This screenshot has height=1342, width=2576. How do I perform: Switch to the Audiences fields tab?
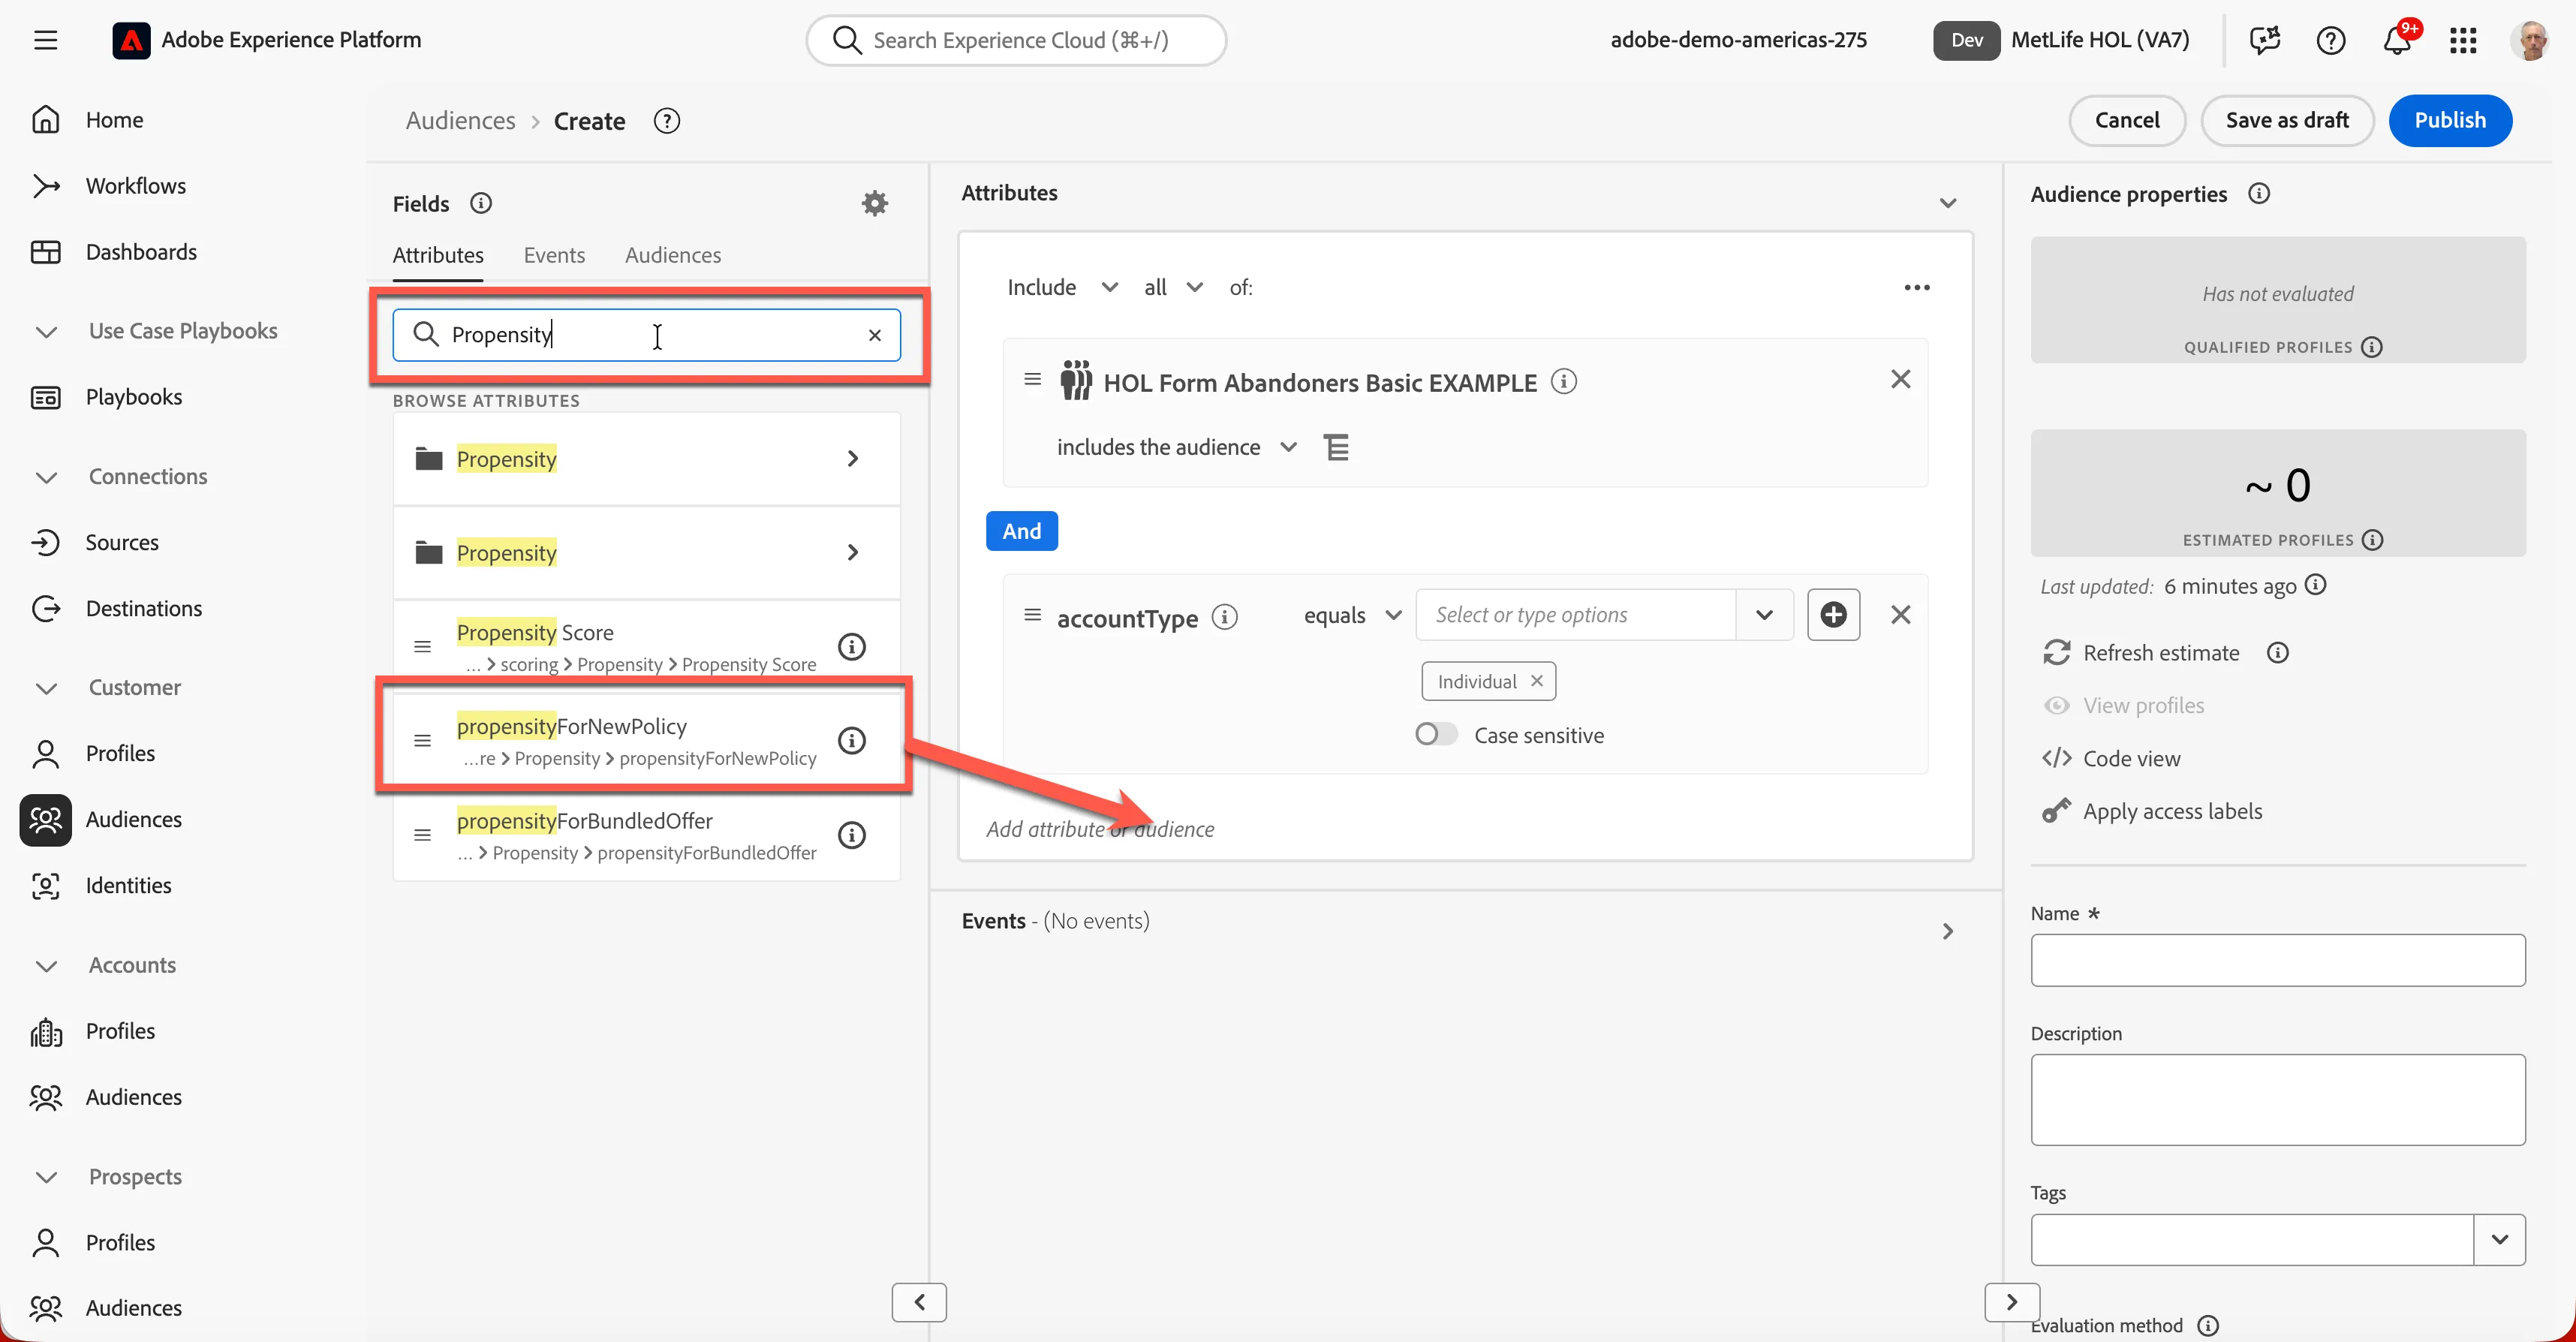[673, 256]
